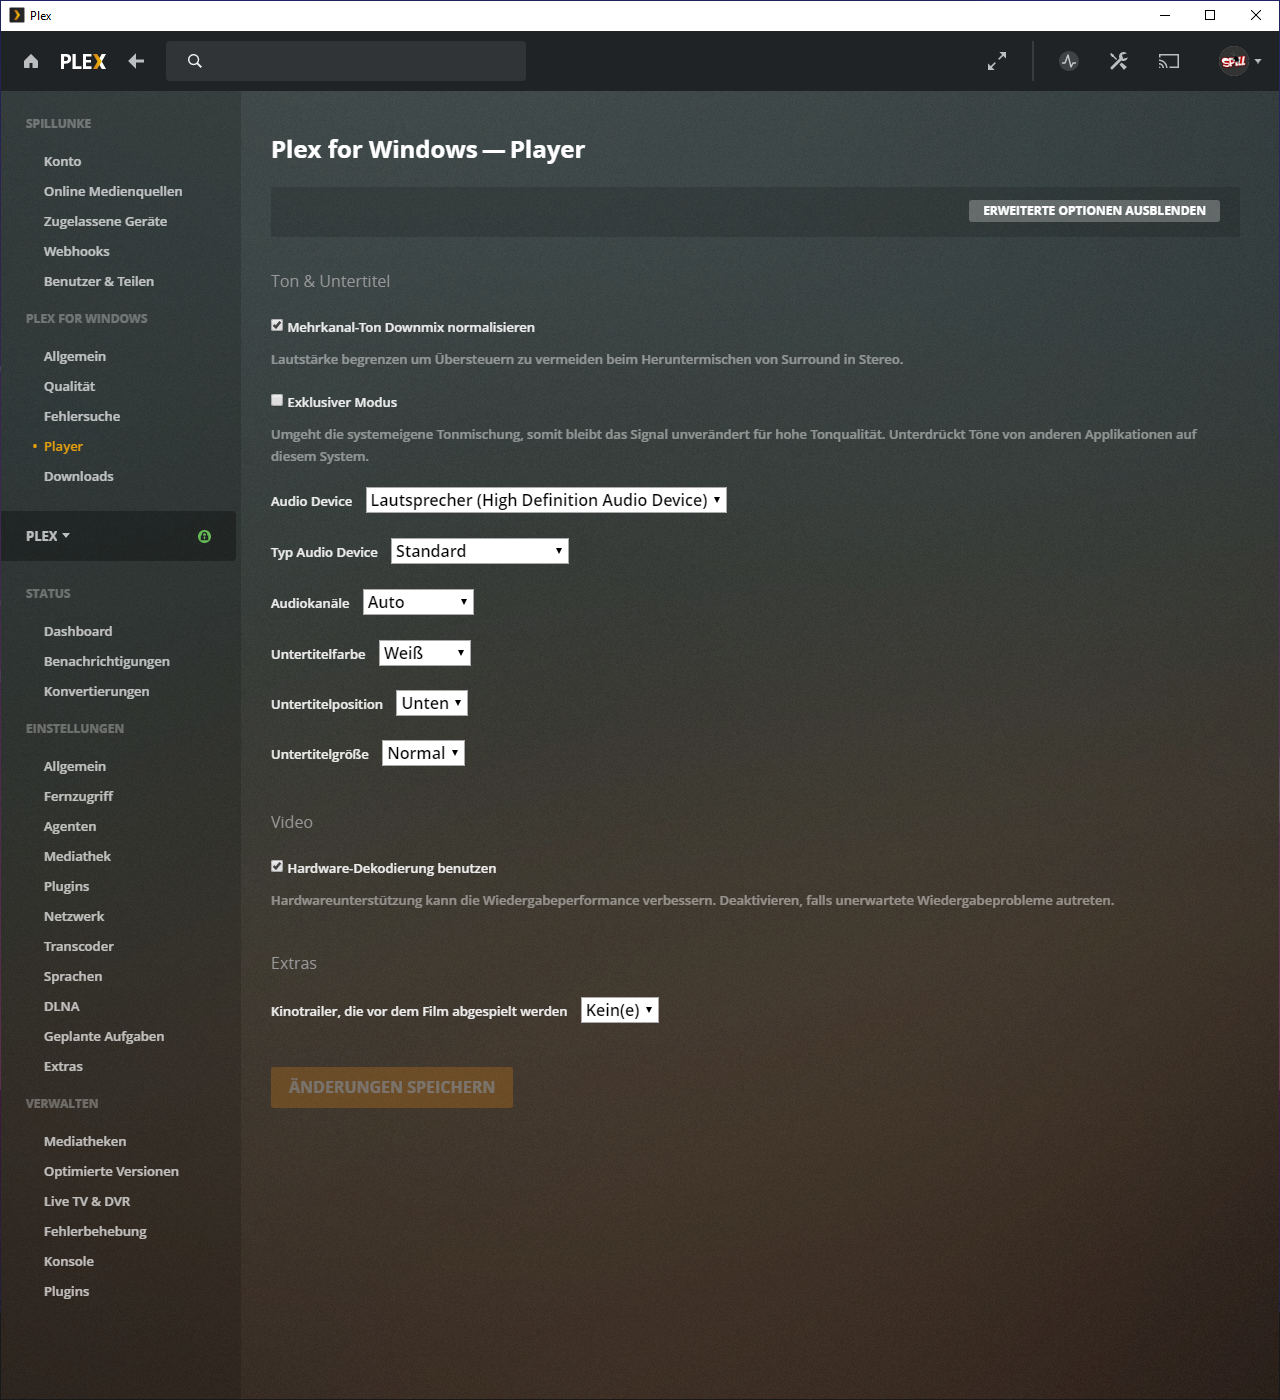Open the Audiokanäle dropdown

[x=418, y=602]
